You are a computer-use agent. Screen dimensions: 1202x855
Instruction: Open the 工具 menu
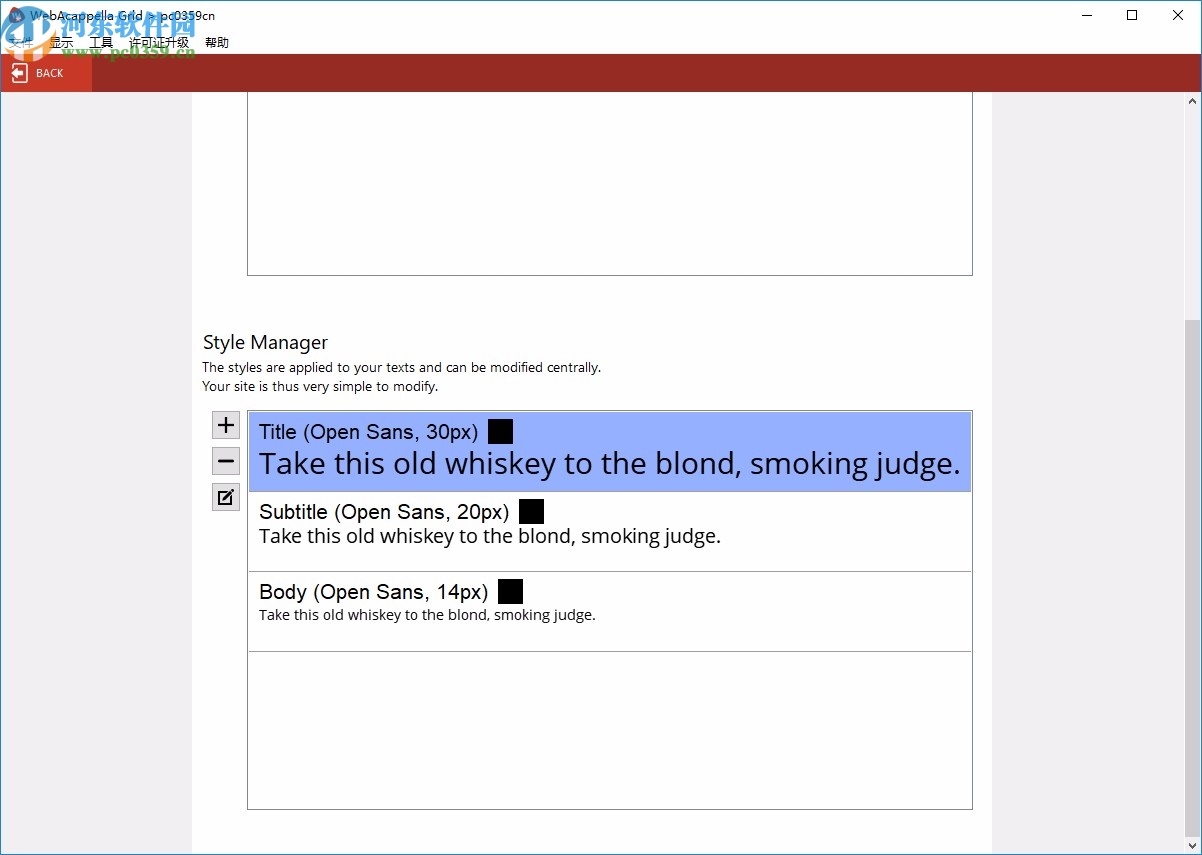coord(101,43)
